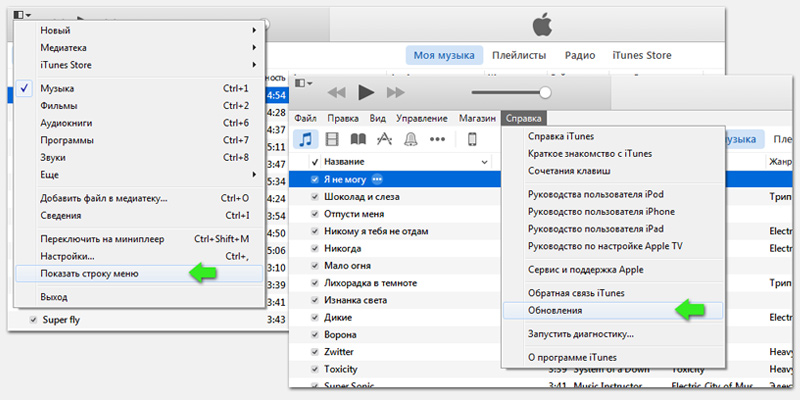Open the Tones bell icon

click(x=411, y=139)
